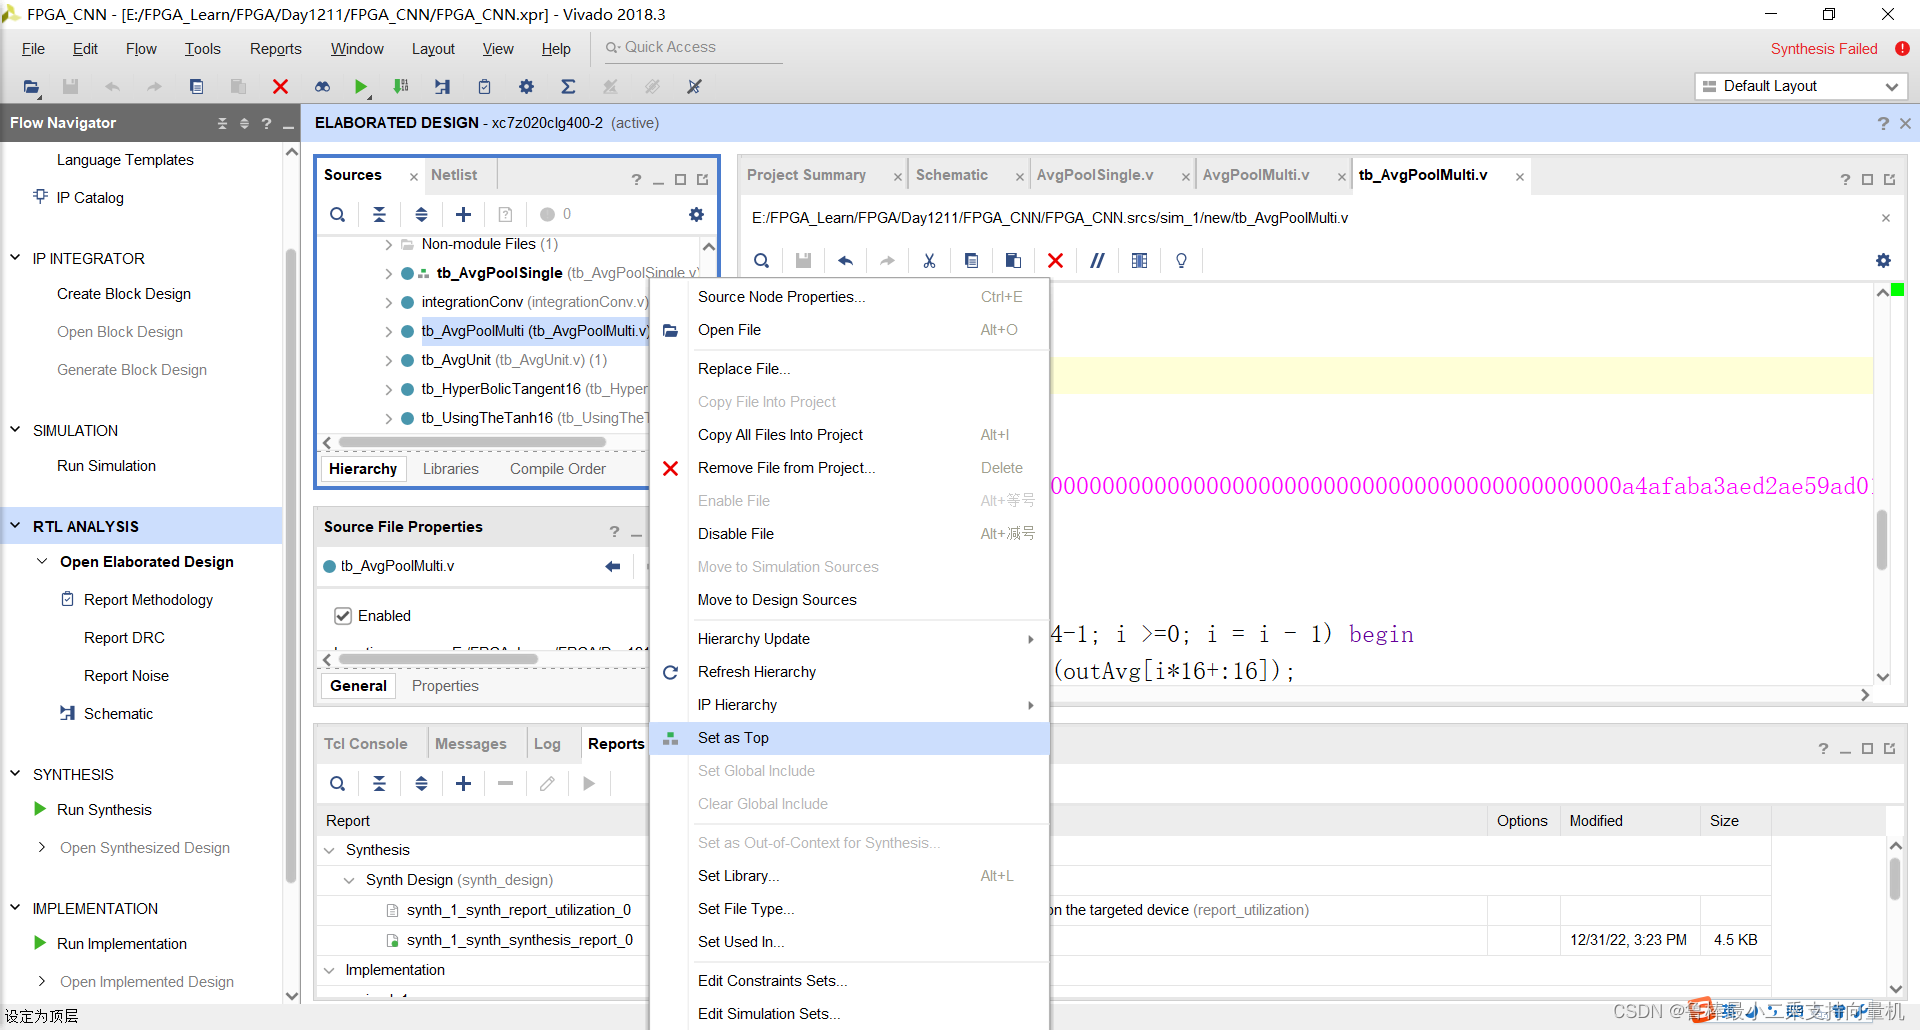Toggle the Enabled checkbox
The height and width of the screenshot is (1030, 1920).
pyautogui.click(x=343, y=616)
